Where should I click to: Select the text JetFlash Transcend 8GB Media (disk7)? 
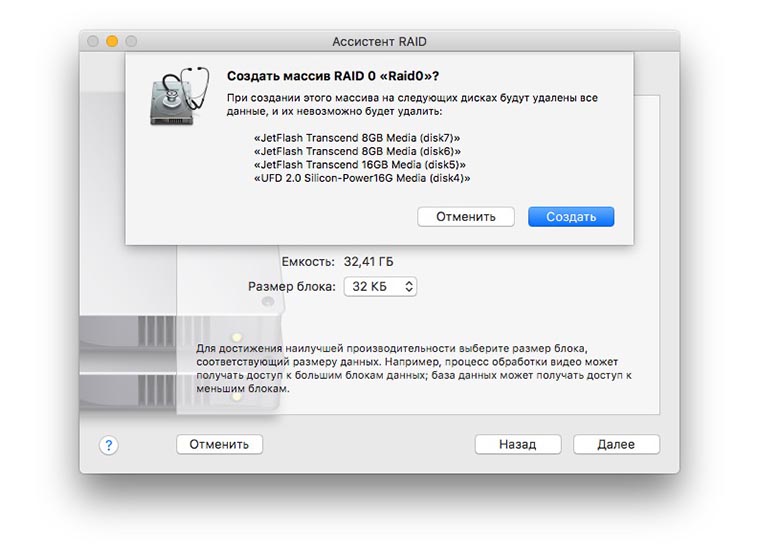pyautogui.click(x=357, y=138)
